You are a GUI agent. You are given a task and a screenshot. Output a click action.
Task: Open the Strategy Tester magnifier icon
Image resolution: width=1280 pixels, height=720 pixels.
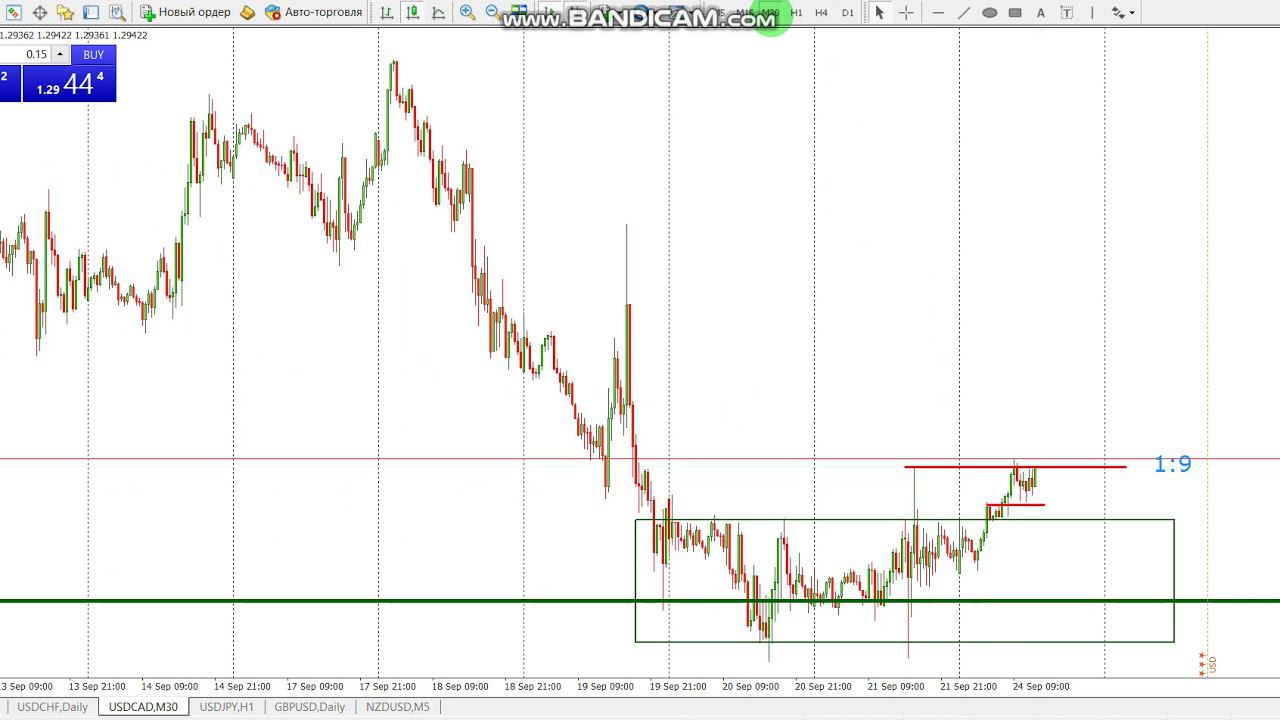tap(117, 13)
